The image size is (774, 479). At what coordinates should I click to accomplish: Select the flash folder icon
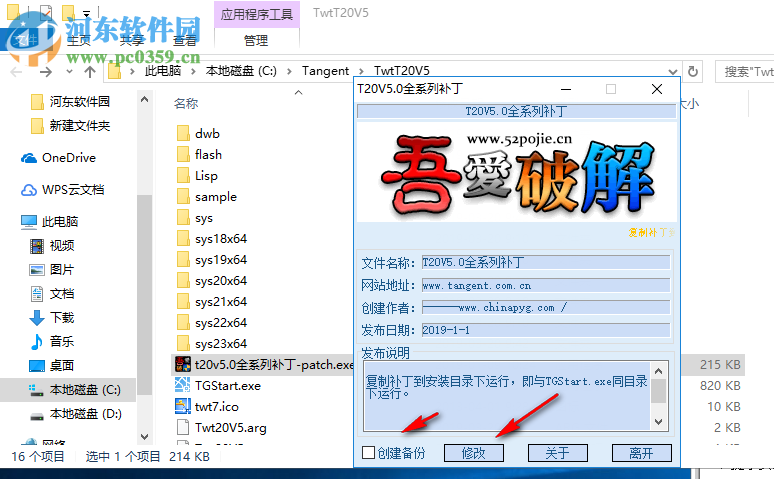point(183,154)
